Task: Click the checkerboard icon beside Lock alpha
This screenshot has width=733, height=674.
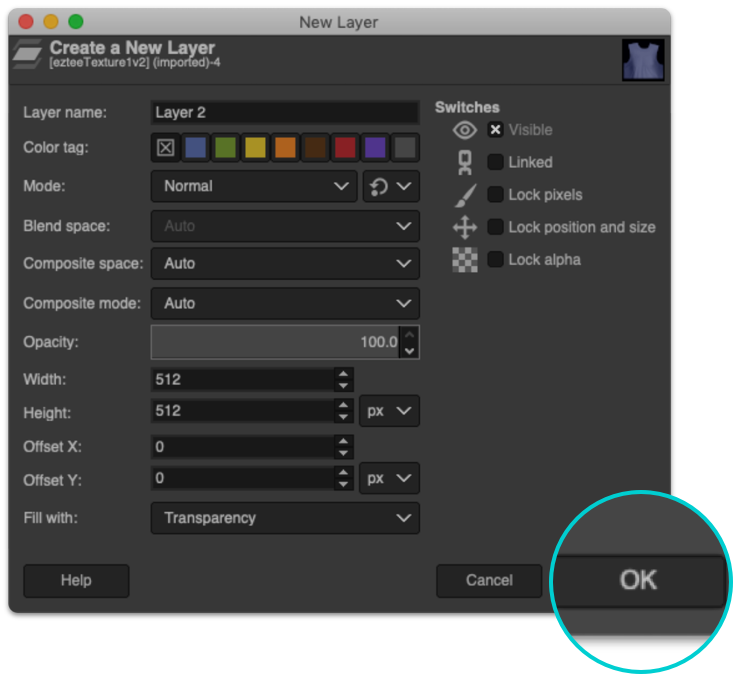Action: pyautogui.click(x=465, y=259)
